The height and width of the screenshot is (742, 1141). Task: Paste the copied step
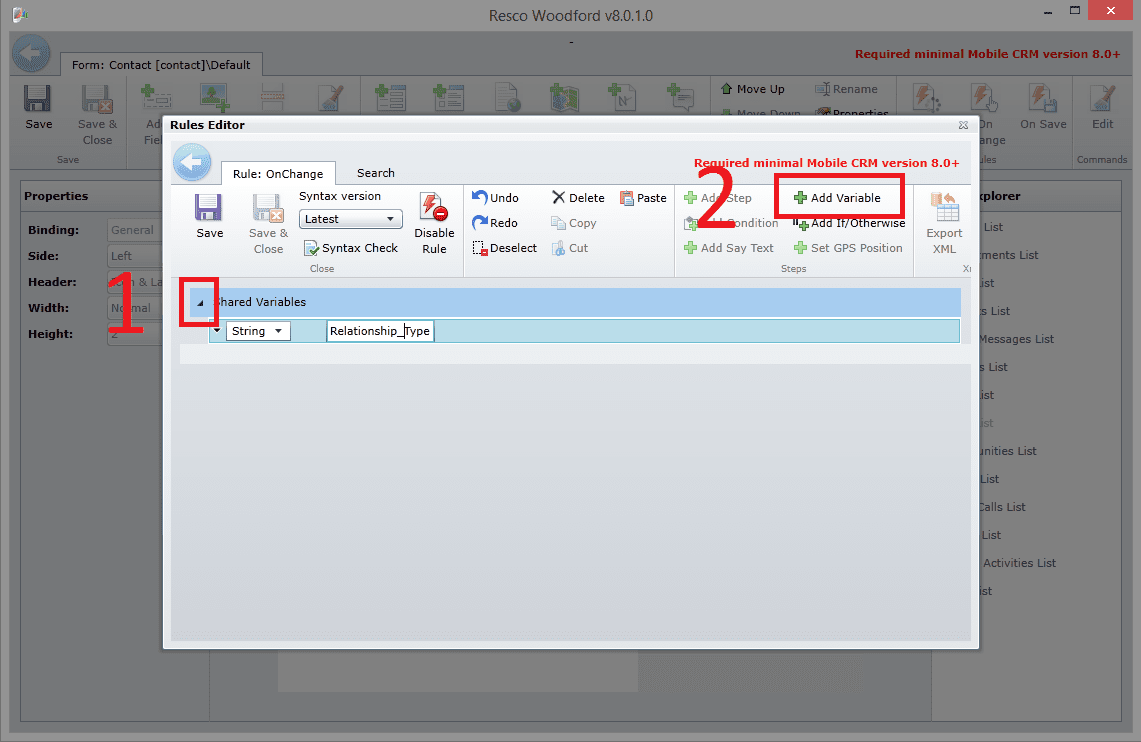tap(643, 198)
